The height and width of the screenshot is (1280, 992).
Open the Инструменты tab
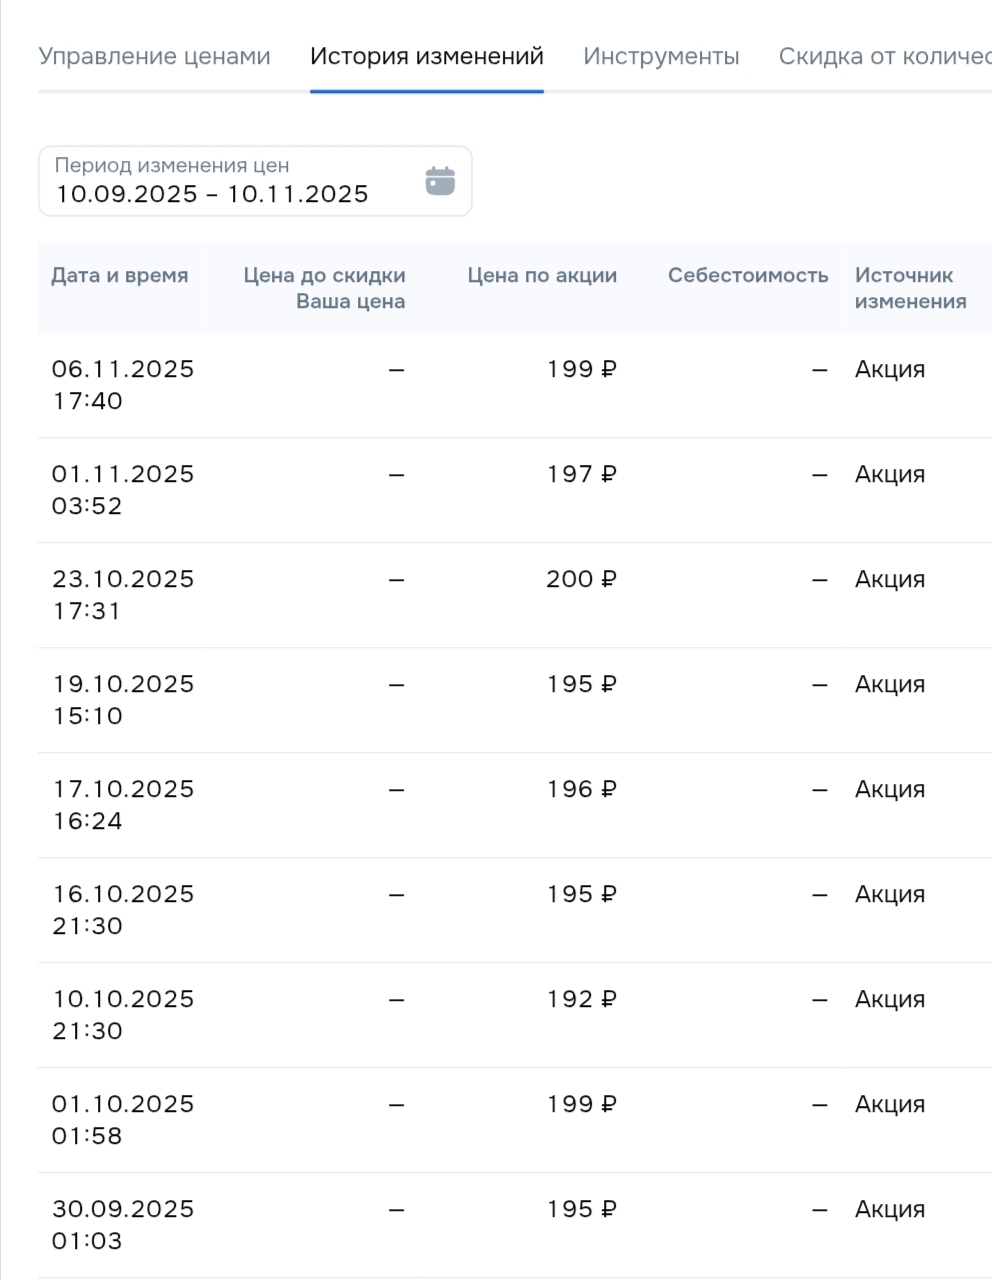[x=661, y=56]
